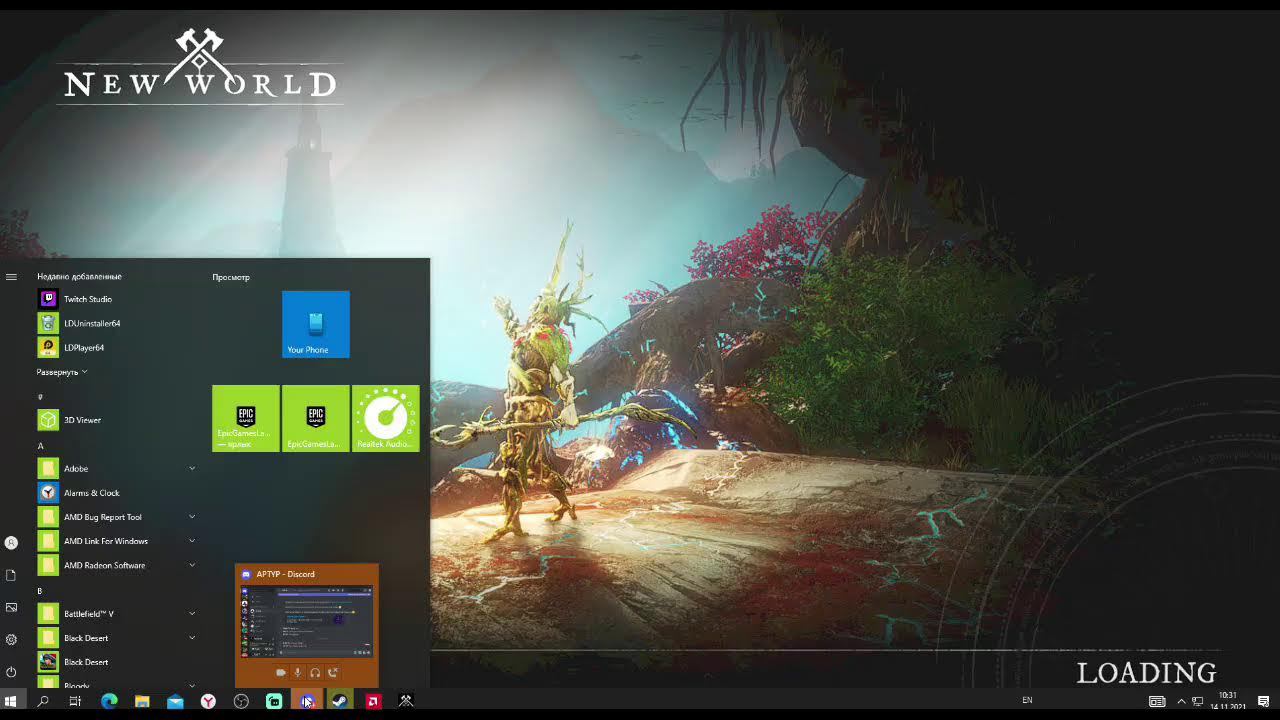This screenshot has height=720, width=1280.
Task: Click the Просмотр tile group title
Action: (231, 277)
